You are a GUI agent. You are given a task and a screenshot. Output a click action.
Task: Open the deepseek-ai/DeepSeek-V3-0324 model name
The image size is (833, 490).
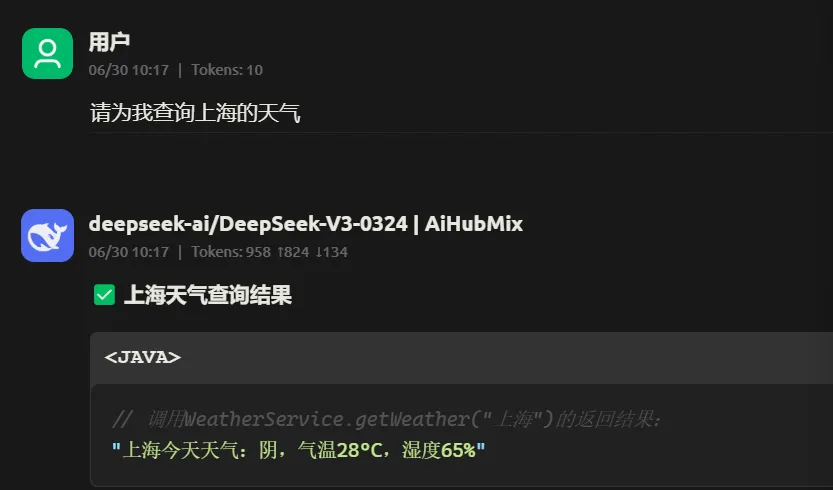click(248, 224)
